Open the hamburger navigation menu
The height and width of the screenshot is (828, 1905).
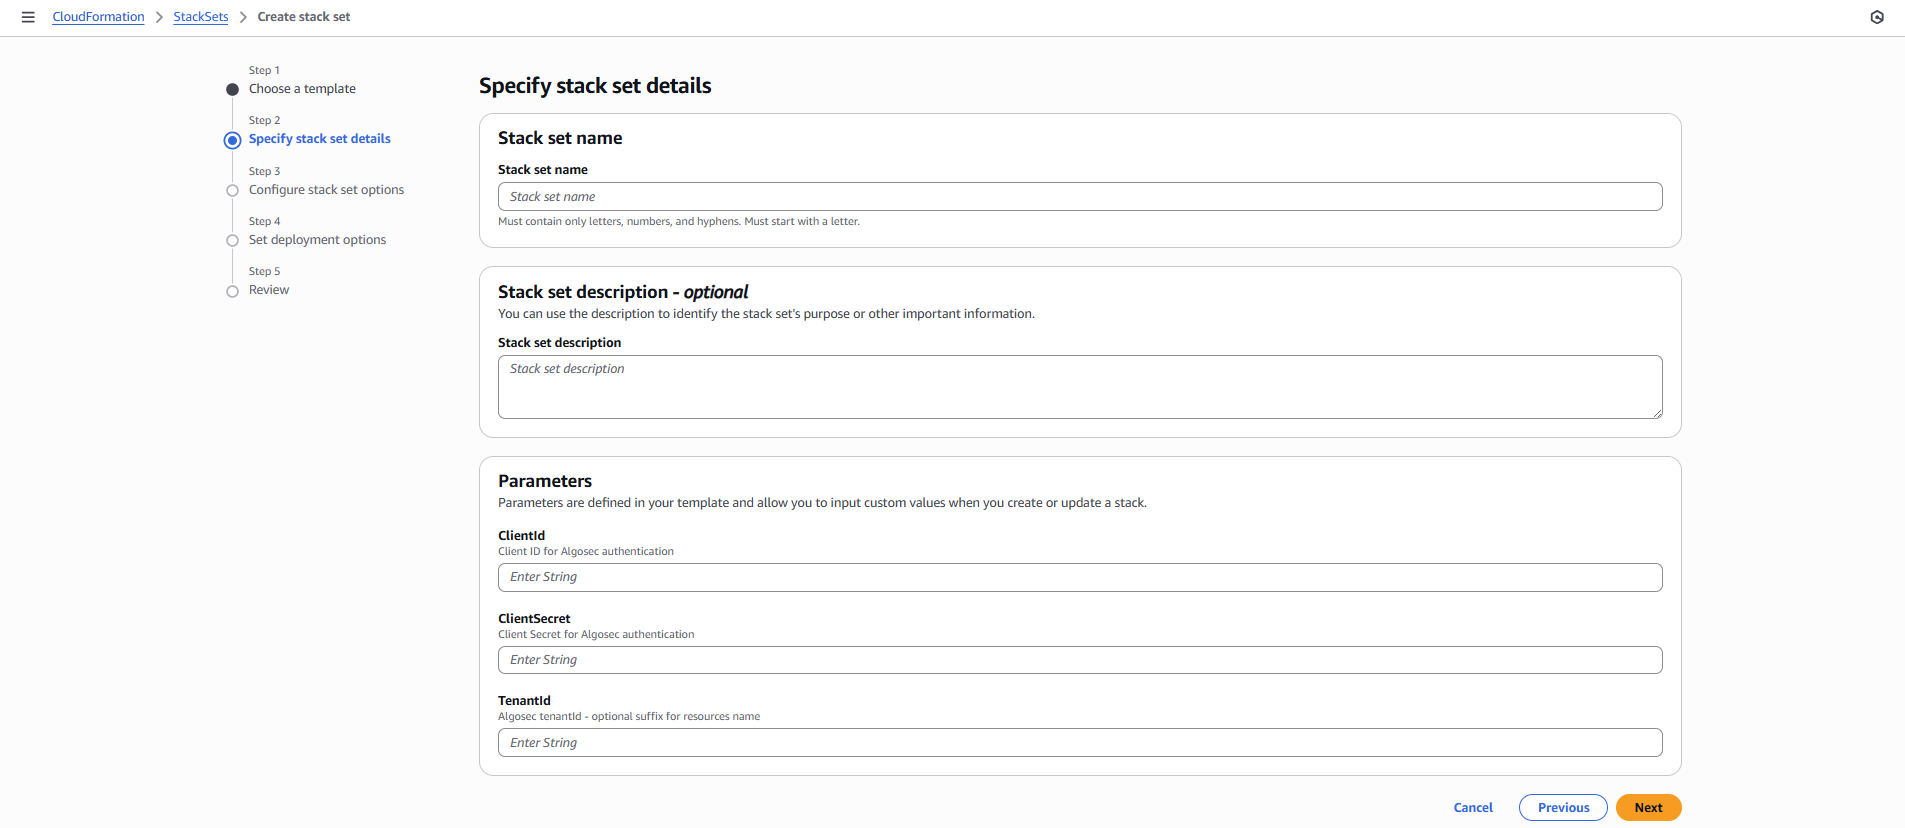[28, 17]
